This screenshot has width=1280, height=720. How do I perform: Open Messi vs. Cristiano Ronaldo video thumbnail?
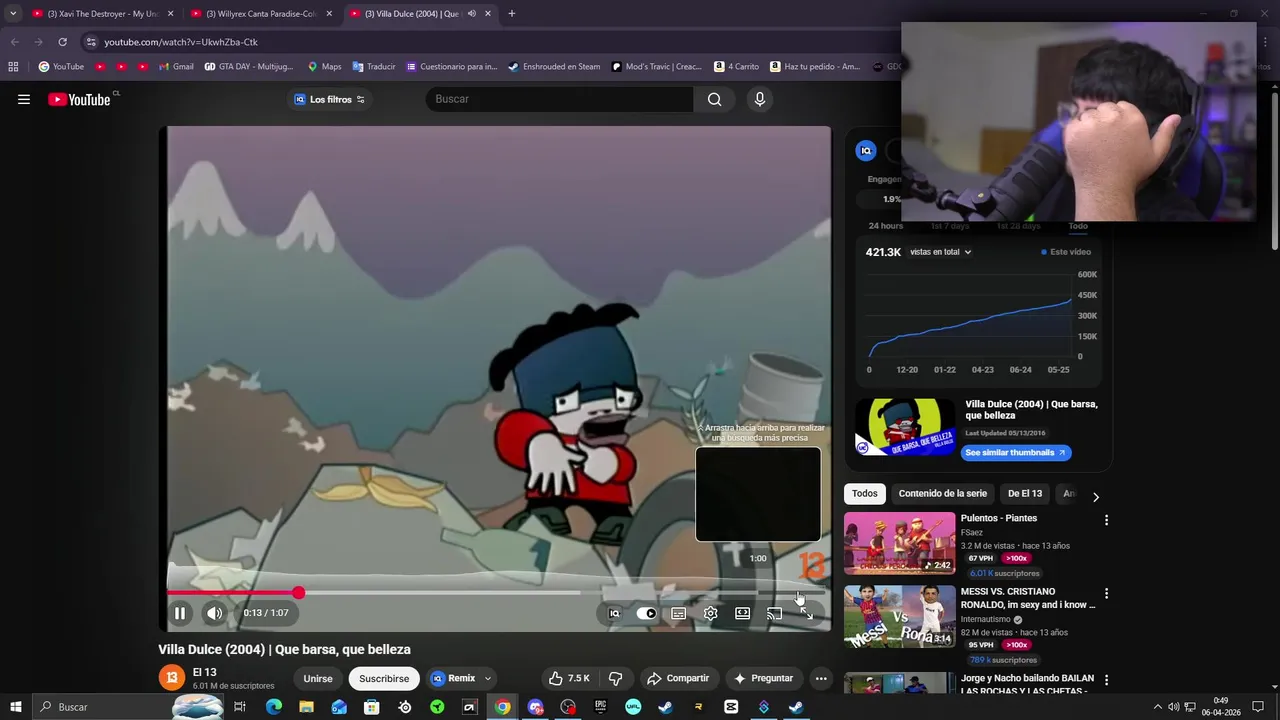pos(899,617)
